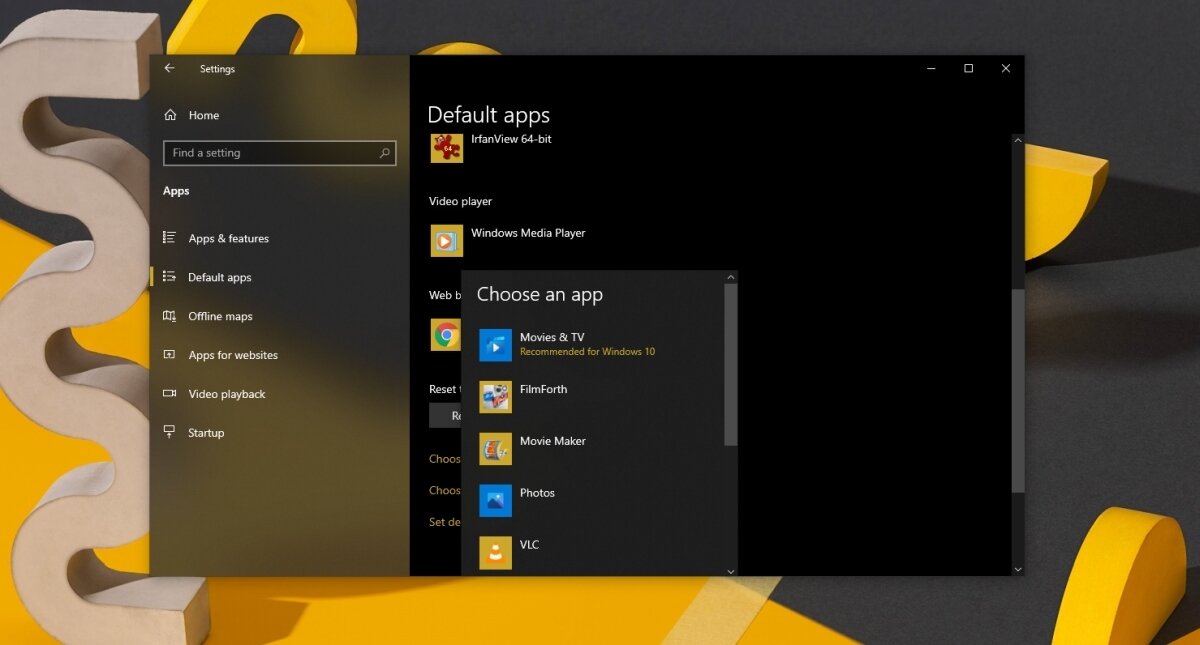Click the Offline maps sidebar icon

pos(171,316)
